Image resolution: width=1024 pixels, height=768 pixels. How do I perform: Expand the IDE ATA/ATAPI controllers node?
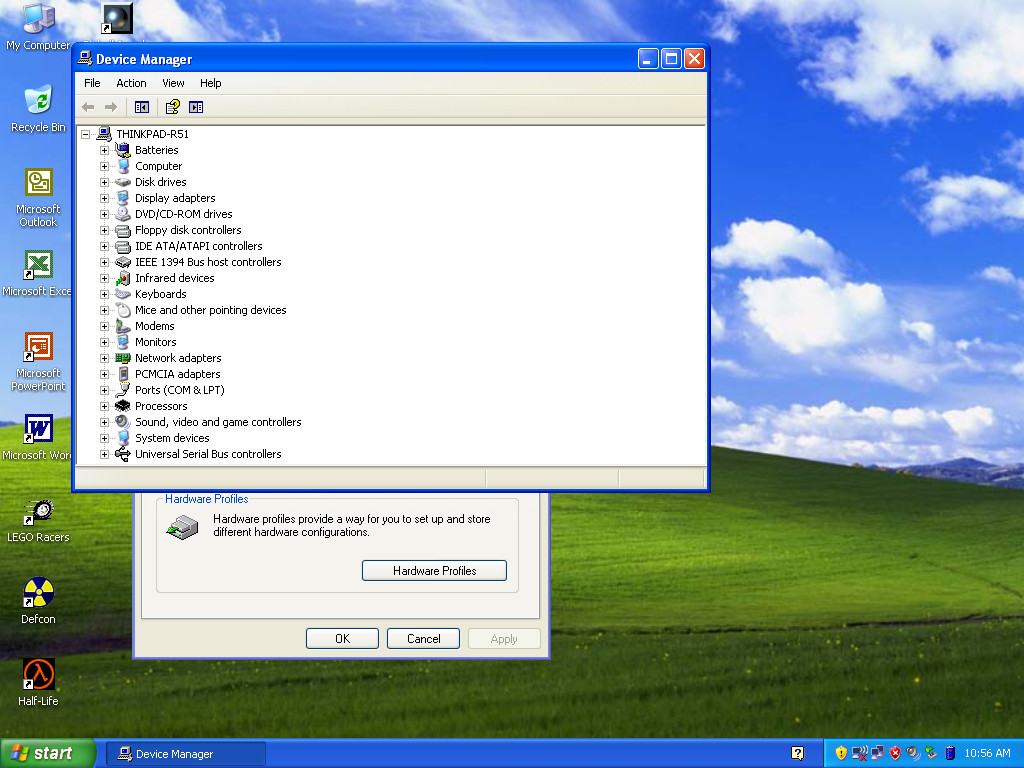(104, 246)
